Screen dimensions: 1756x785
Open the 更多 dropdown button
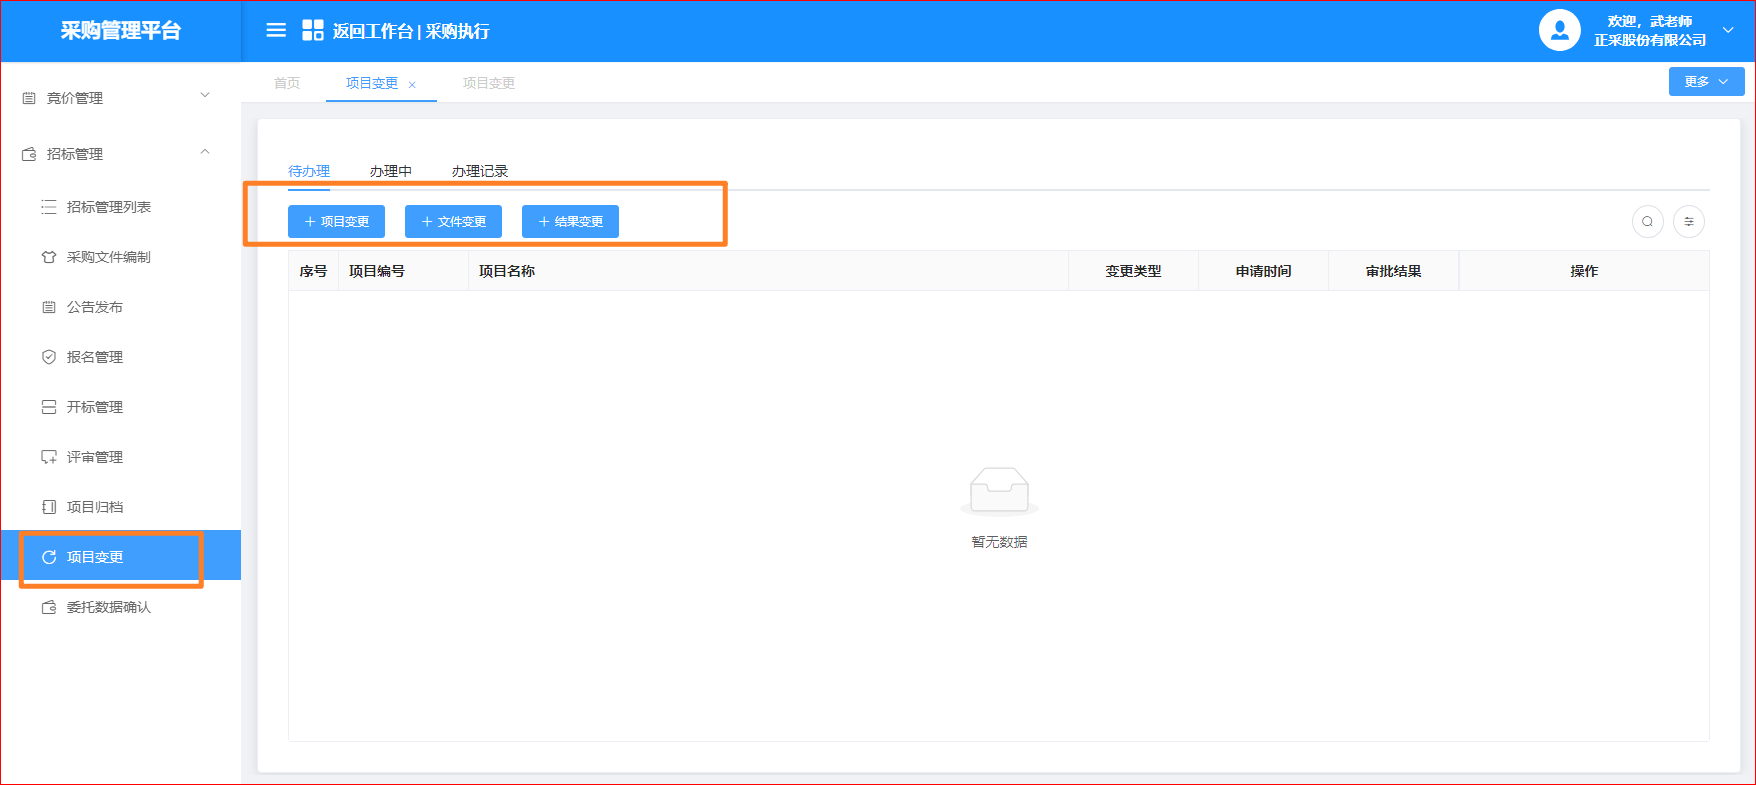(x=1706, y=82)
